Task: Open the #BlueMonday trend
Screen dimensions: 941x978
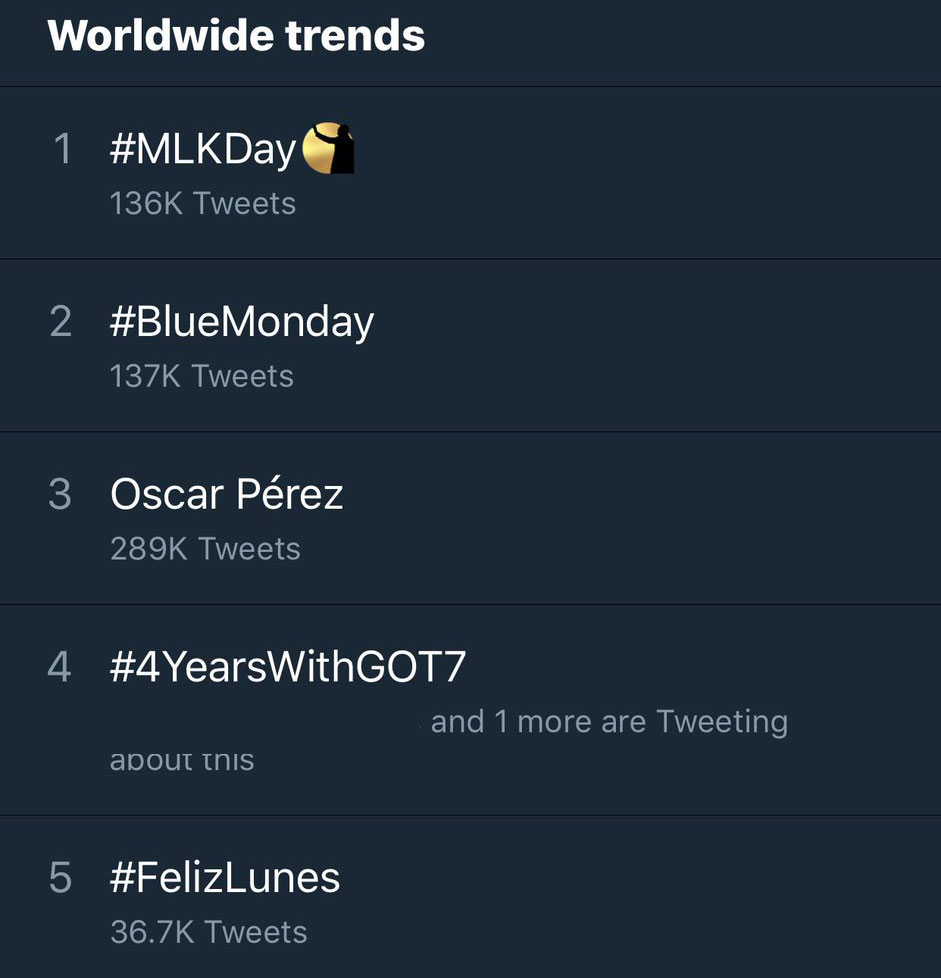Action: [x=242, y=322]
